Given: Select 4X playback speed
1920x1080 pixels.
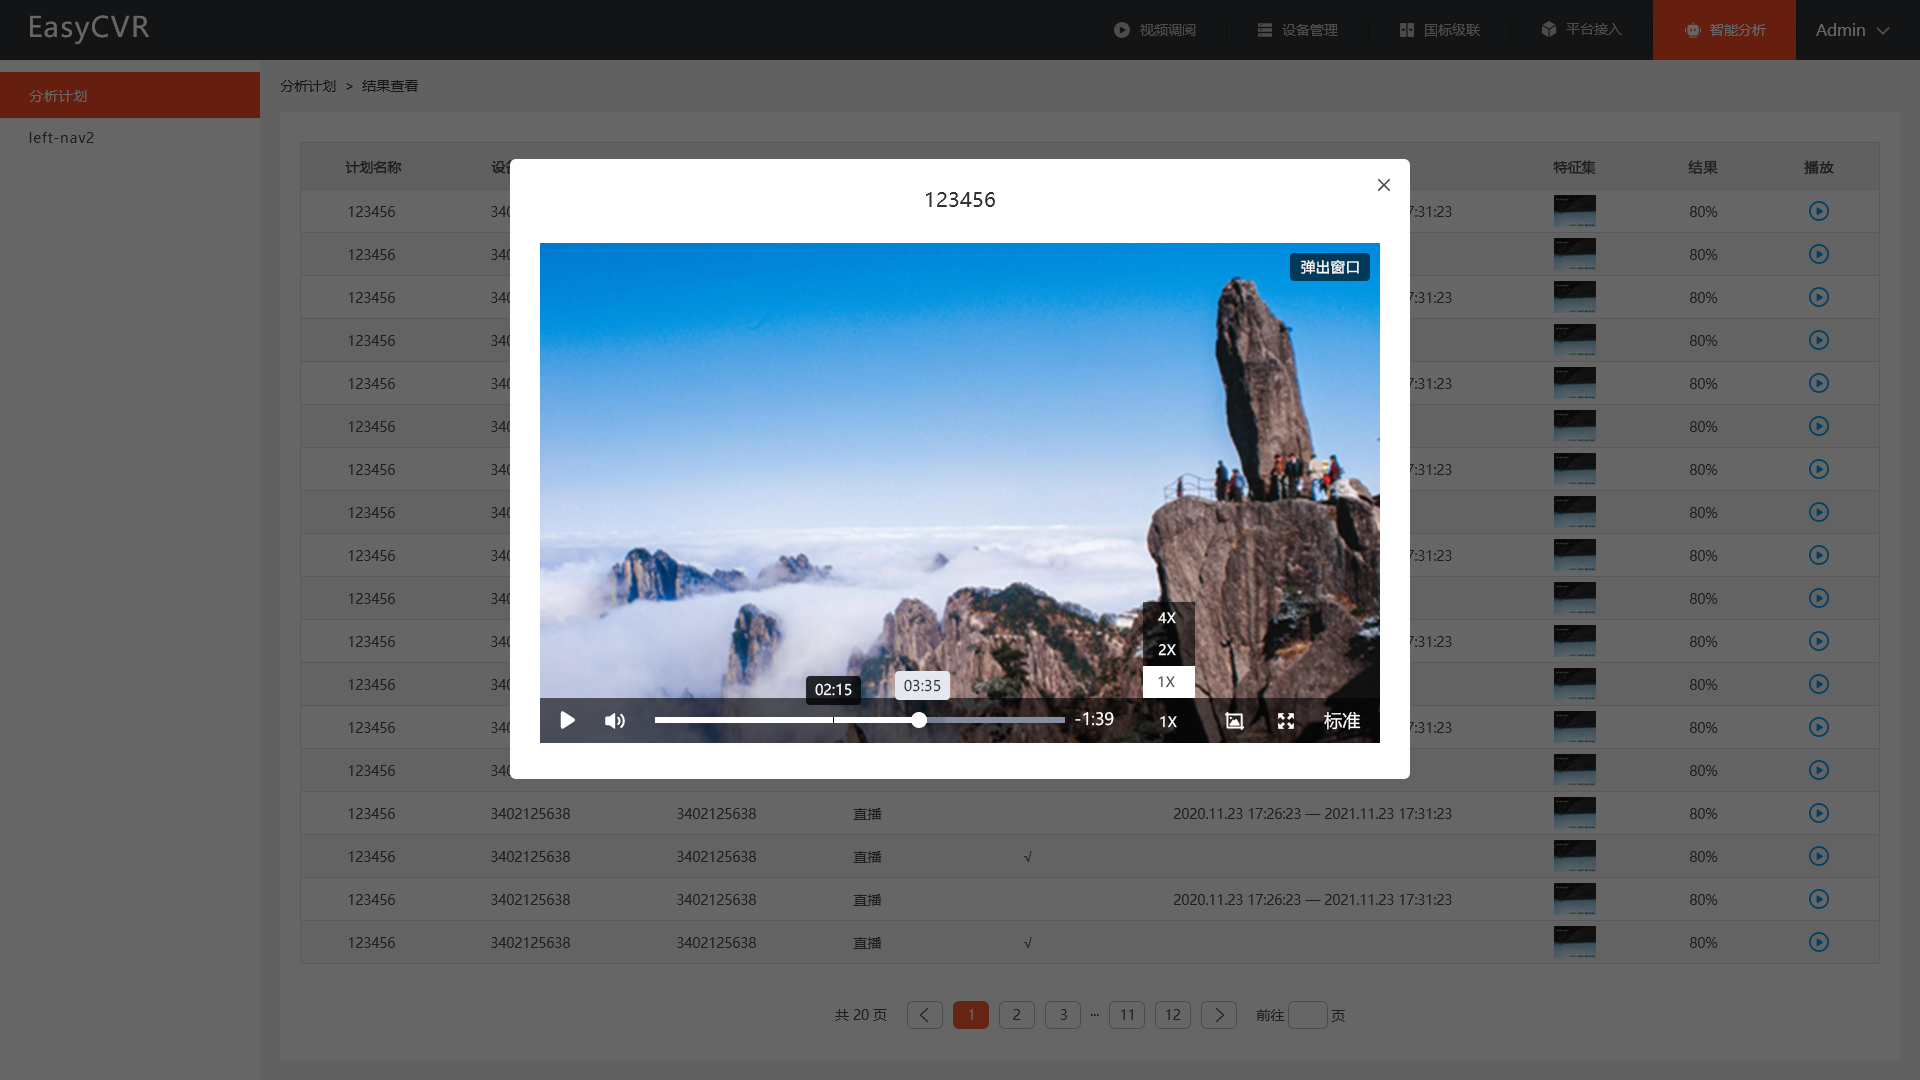Looking at the screenshot, I should coord(1167,618).
